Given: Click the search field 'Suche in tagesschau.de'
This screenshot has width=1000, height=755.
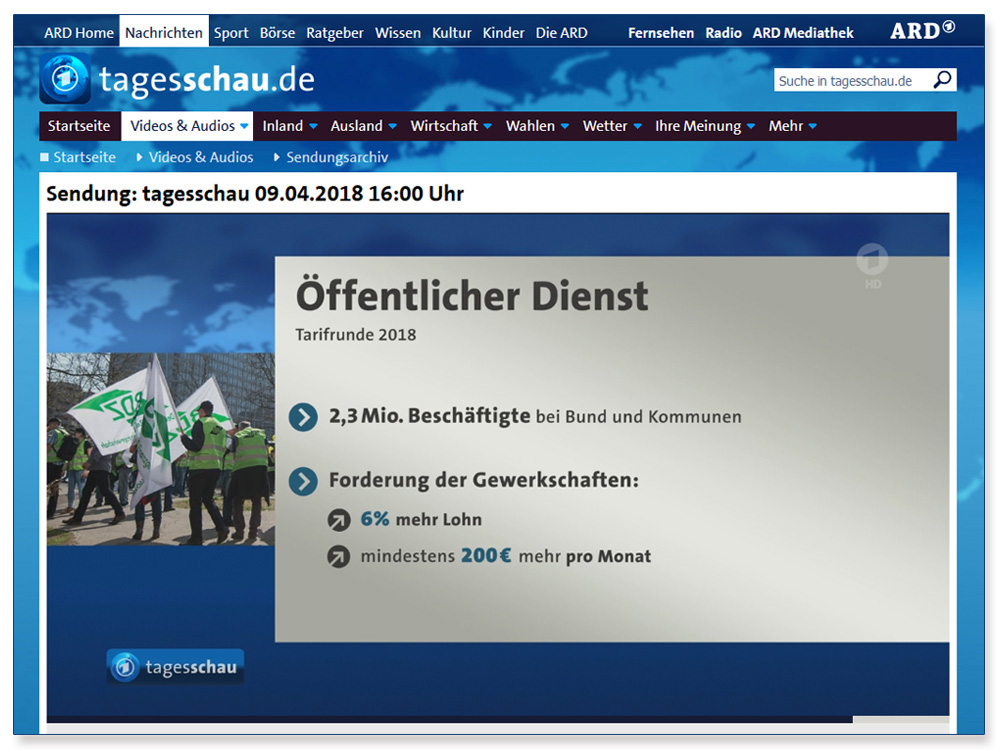Looking at the screenshot, I should pos(851,80).
